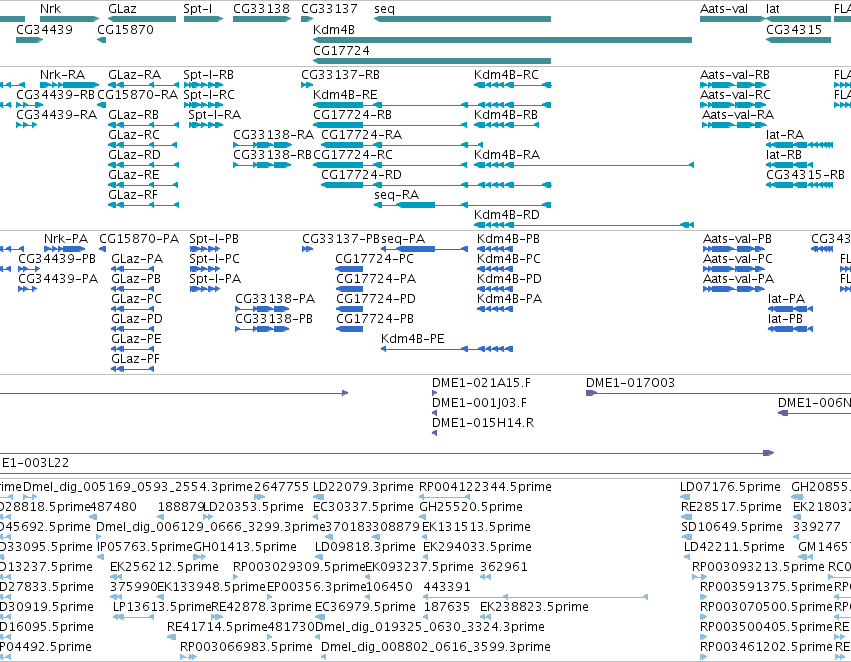Click clone 'DME1-015H14.R'
This screenshot has height=662, width=851.
pos(483,423)
